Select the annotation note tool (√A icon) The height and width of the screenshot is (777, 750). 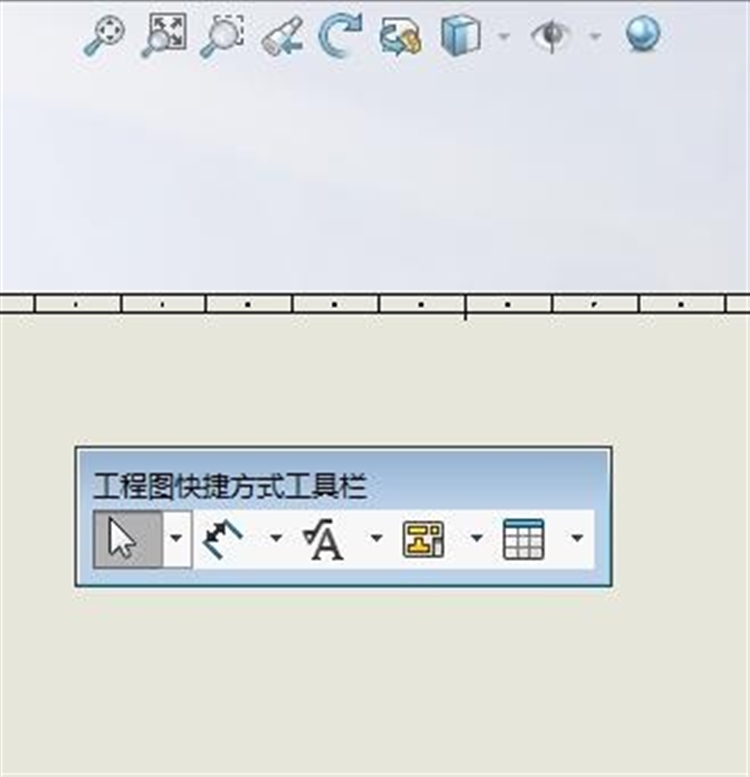coord(323,539)
